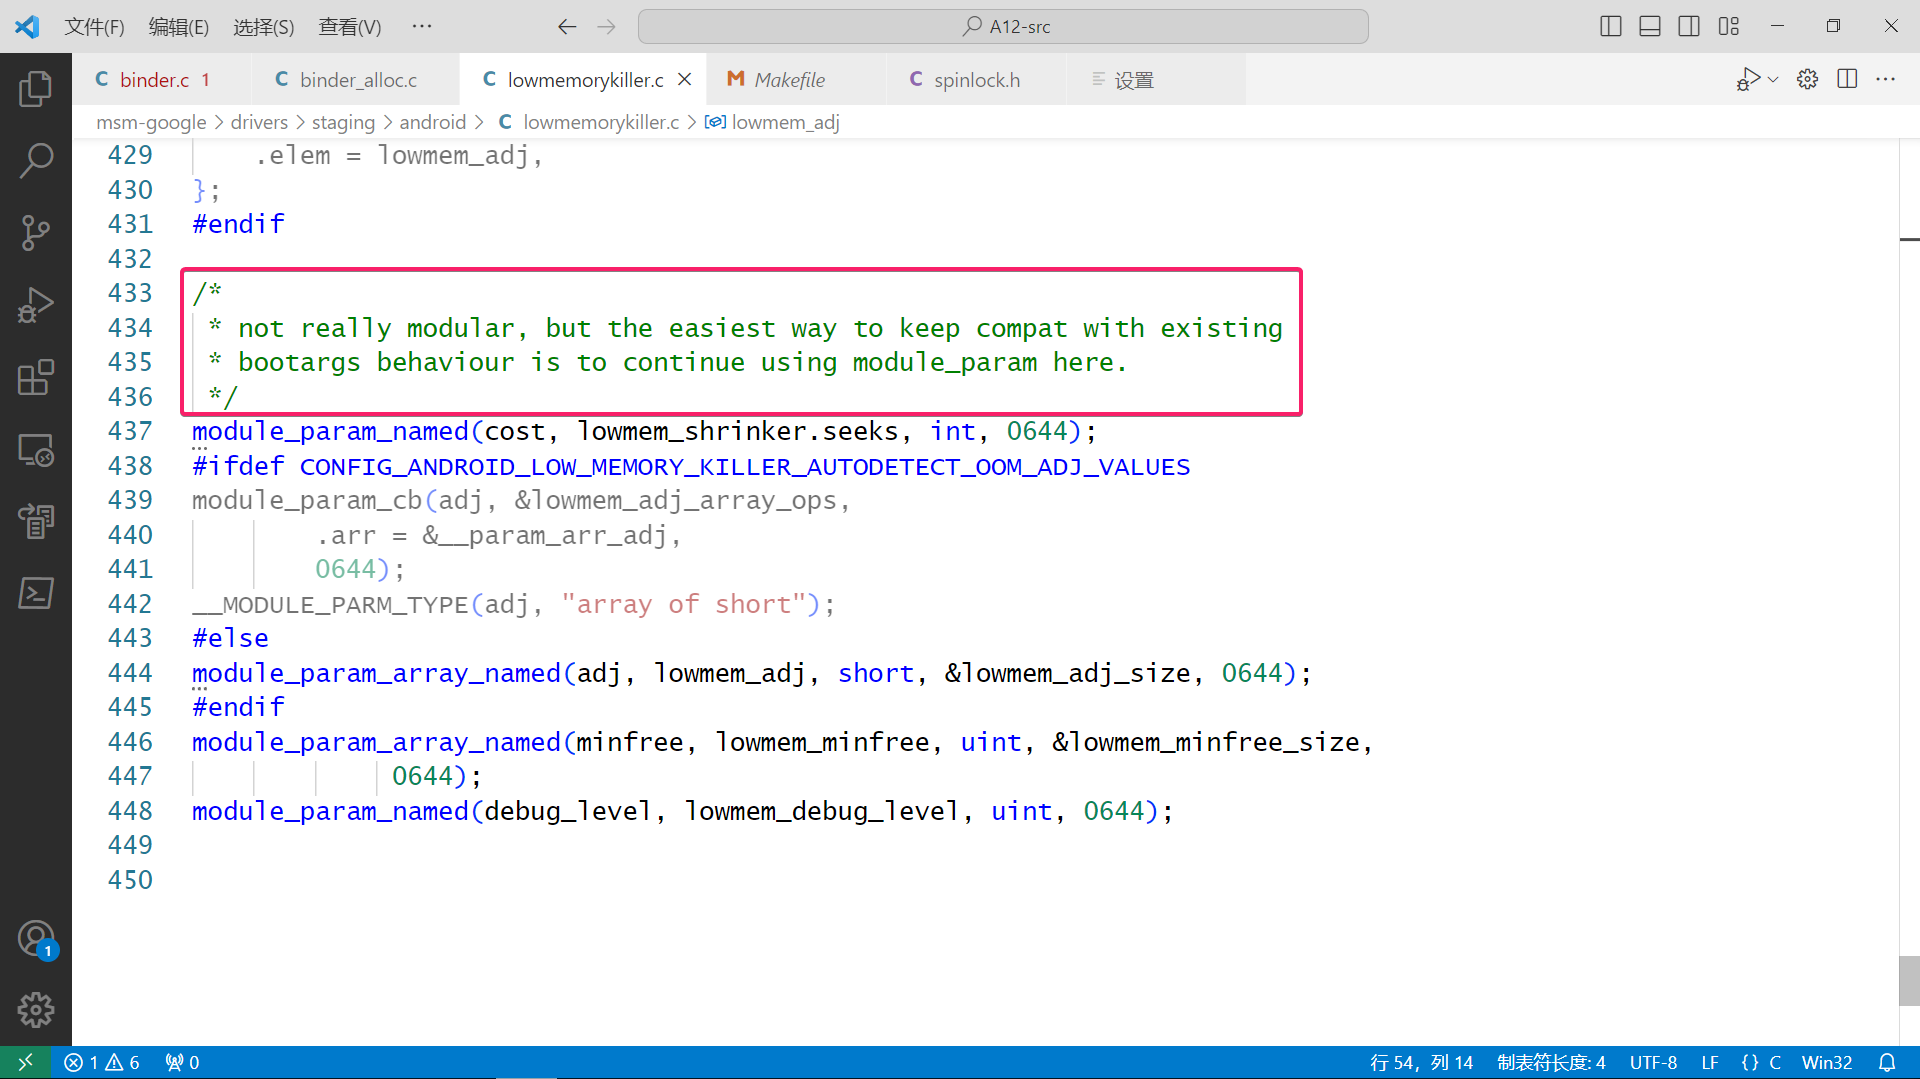Screen dimensions: 1920x1079
Task: Open the Extensions view
Action: 36,377
